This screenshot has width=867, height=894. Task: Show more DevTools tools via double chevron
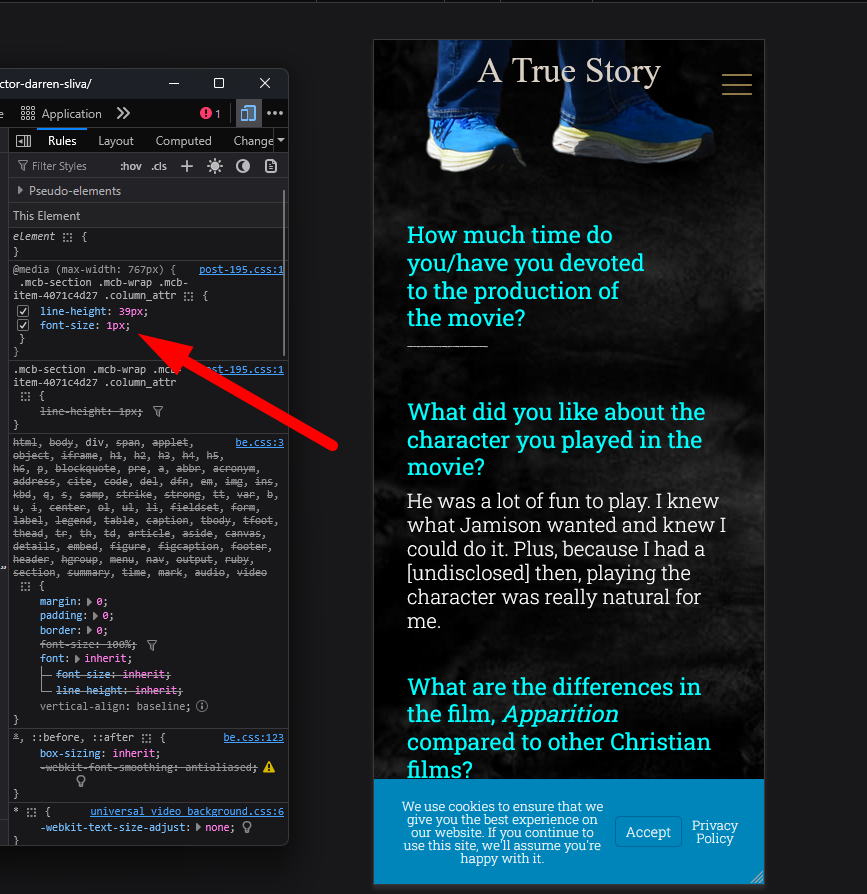123,113
